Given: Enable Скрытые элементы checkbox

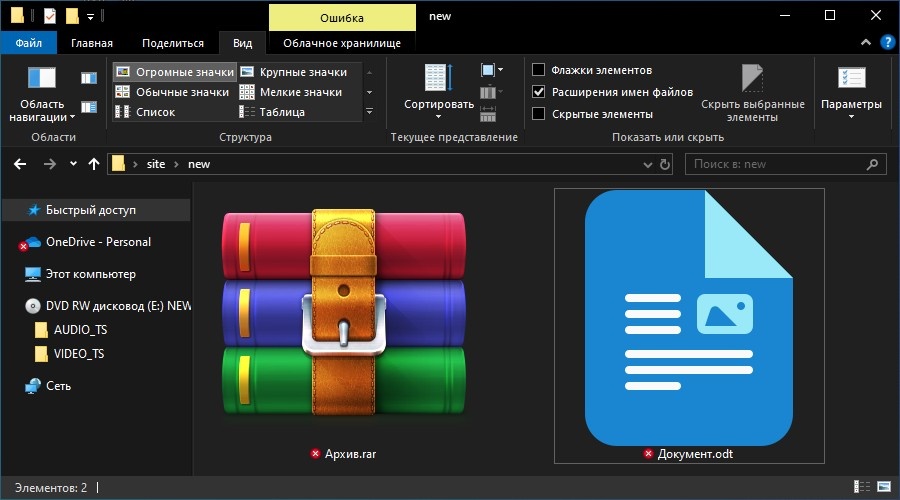Looking at the screenshot, I should (538, 114).
